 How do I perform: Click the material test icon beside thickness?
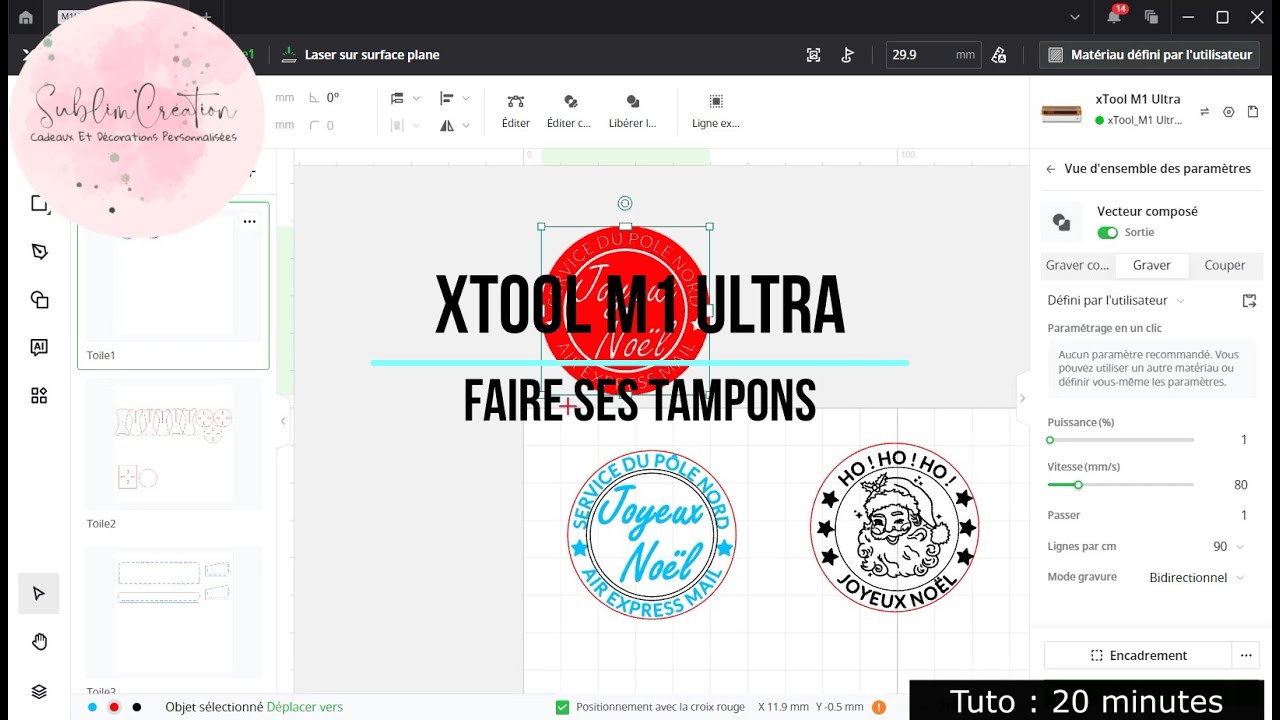999,55
